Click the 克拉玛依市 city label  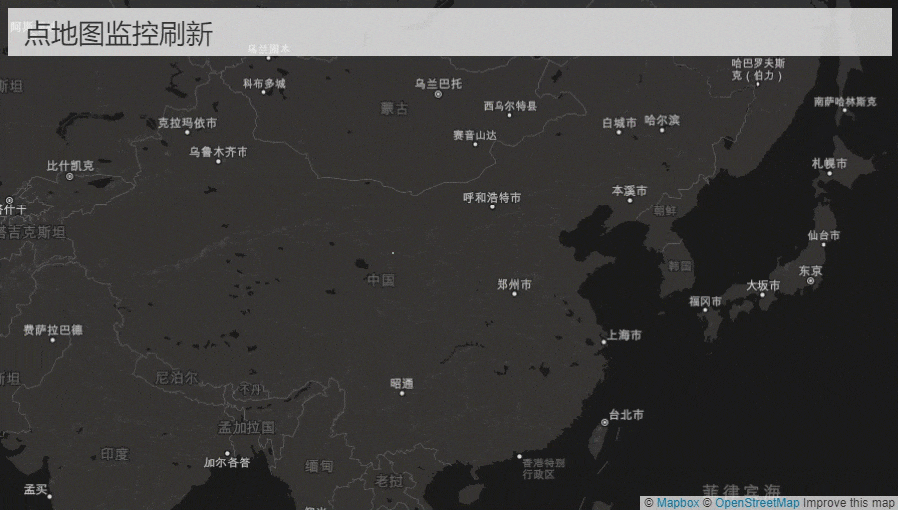[x=187, y=122]
